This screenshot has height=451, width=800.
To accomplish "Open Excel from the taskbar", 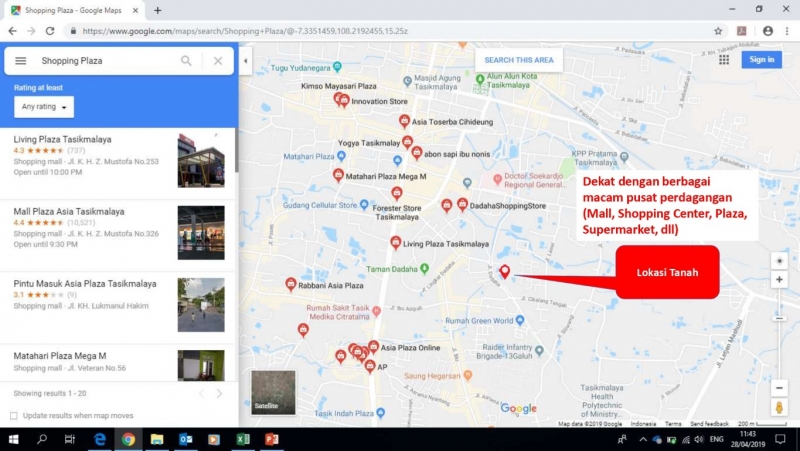I will pyautogui.click(x=243, y=439).
